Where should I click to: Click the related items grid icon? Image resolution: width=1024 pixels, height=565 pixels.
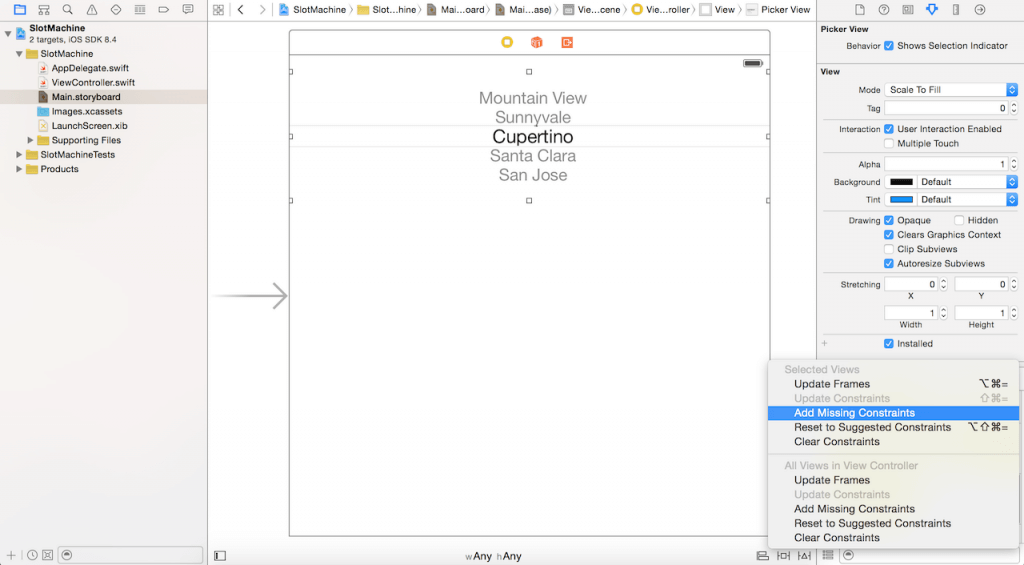(x=219, y=10)
